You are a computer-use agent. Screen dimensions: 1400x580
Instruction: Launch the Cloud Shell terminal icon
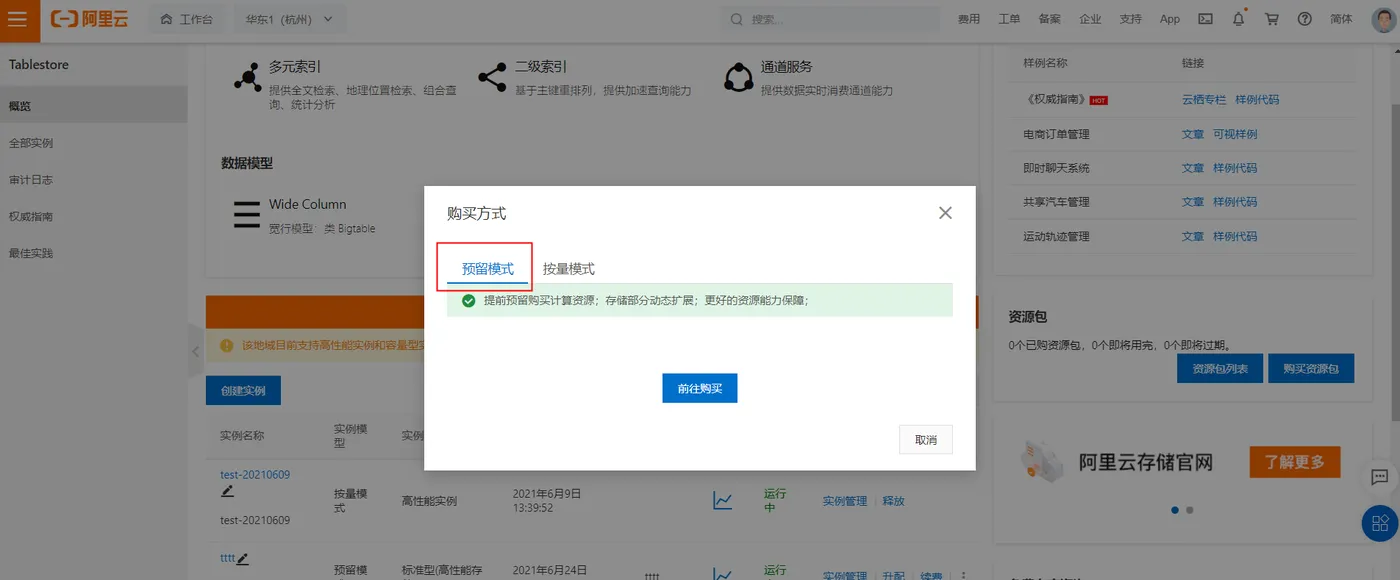[1205, 19]
